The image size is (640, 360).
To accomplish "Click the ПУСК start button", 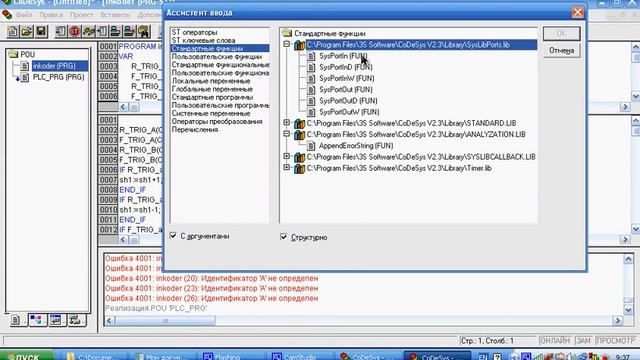I will point(26,356).
